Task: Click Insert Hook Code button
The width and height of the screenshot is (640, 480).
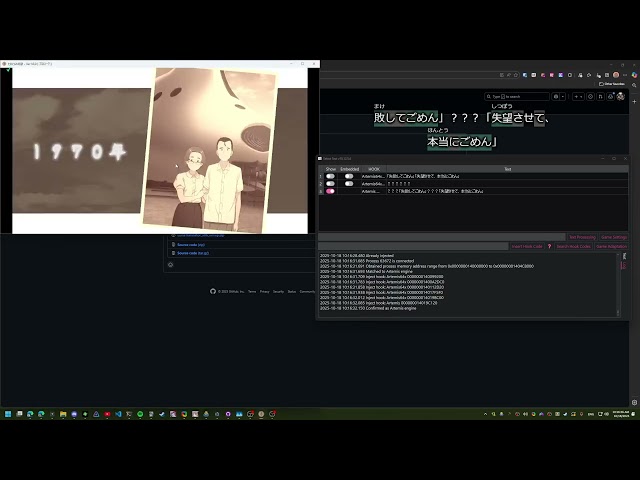Action: point(527,247)
